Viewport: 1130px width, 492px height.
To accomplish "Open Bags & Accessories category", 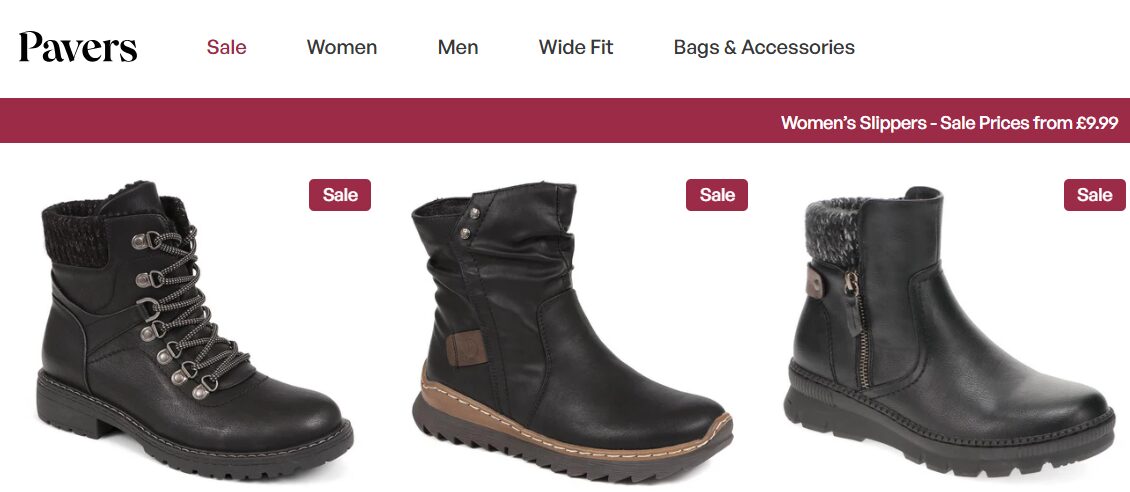I will (x=764, y=48).
